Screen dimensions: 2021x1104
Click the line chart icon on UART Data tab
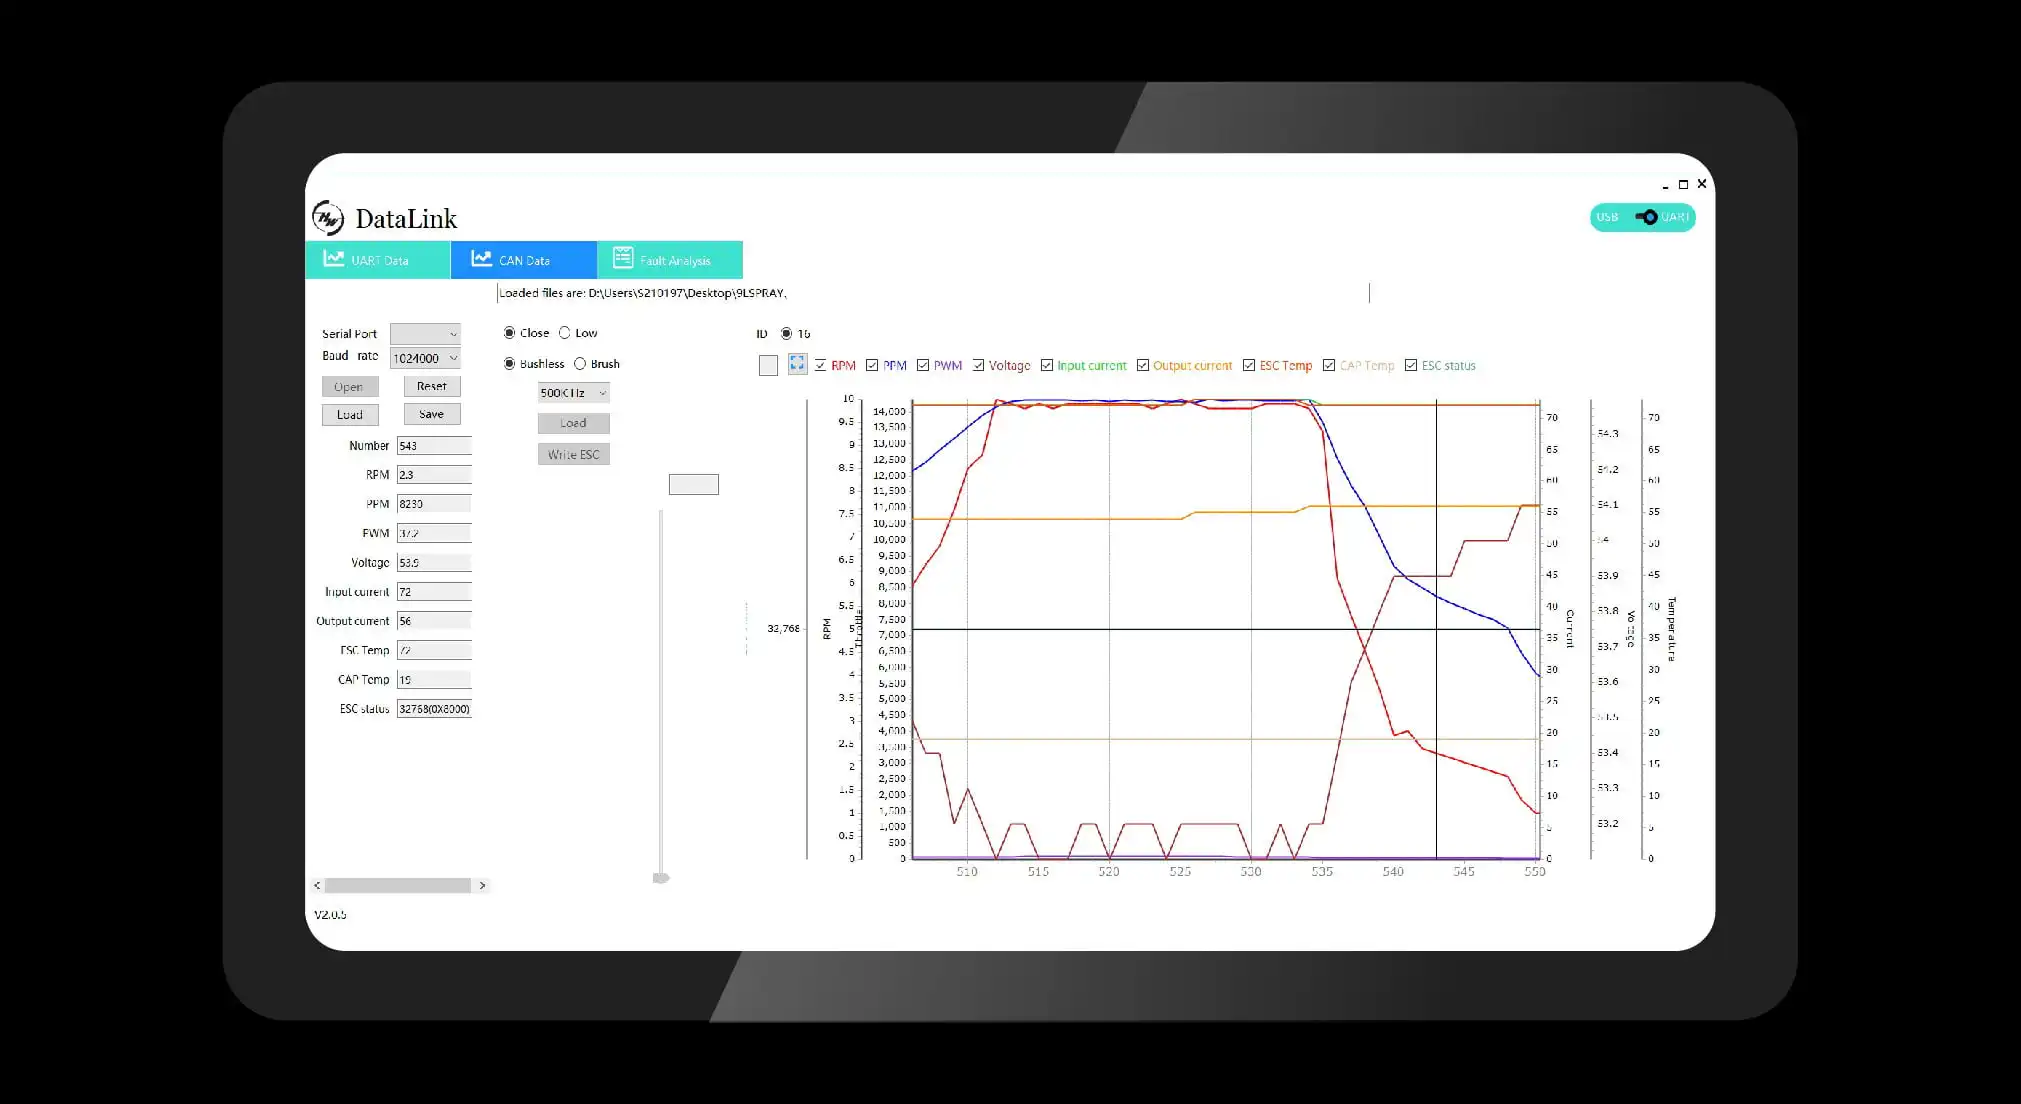click(333, 259)
